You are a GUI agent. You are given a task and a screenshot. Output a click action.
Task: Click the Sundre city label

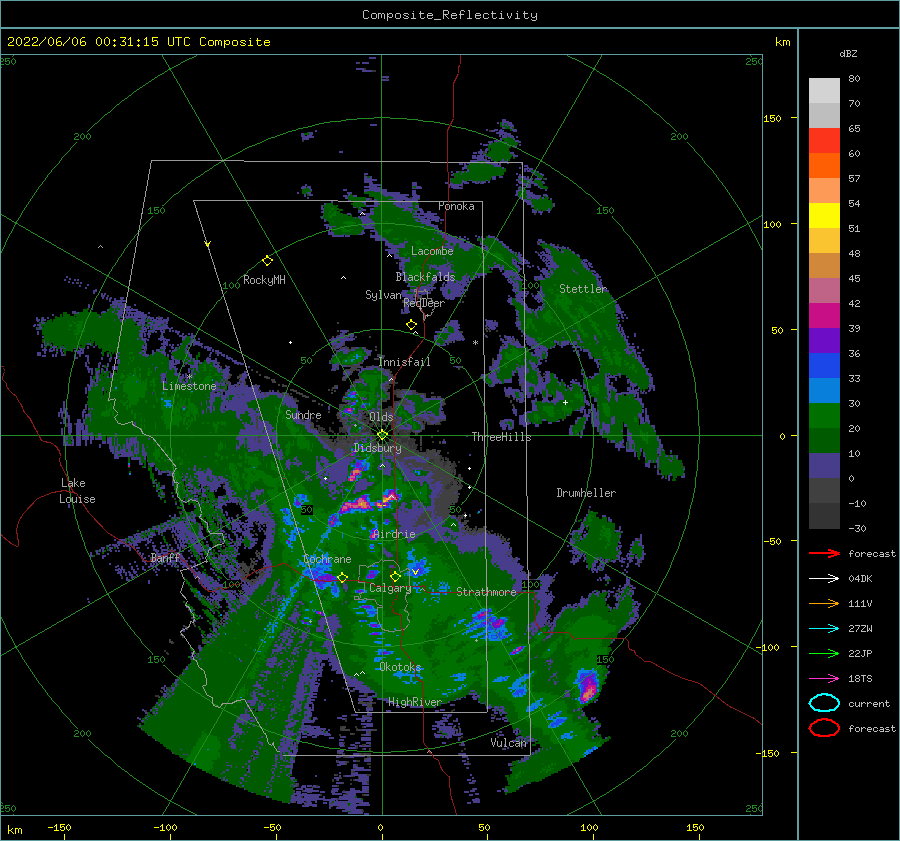303,415
